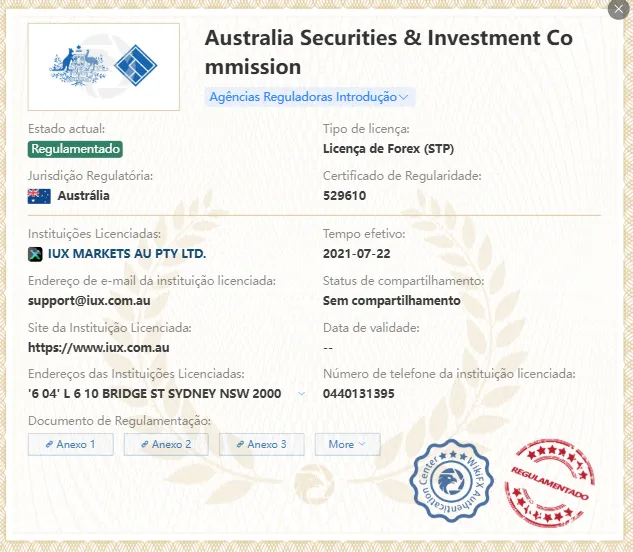
Task: Click the https://www.iux.com.au website text
Action: [99, 348]
